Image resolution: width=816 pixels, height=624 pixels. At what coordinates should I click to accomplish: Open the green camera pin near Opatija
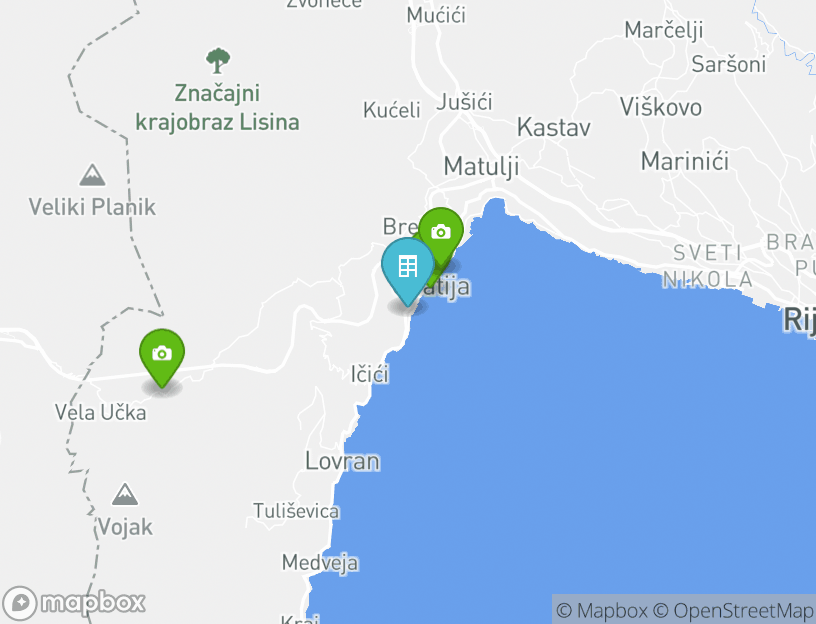(441, 234)
